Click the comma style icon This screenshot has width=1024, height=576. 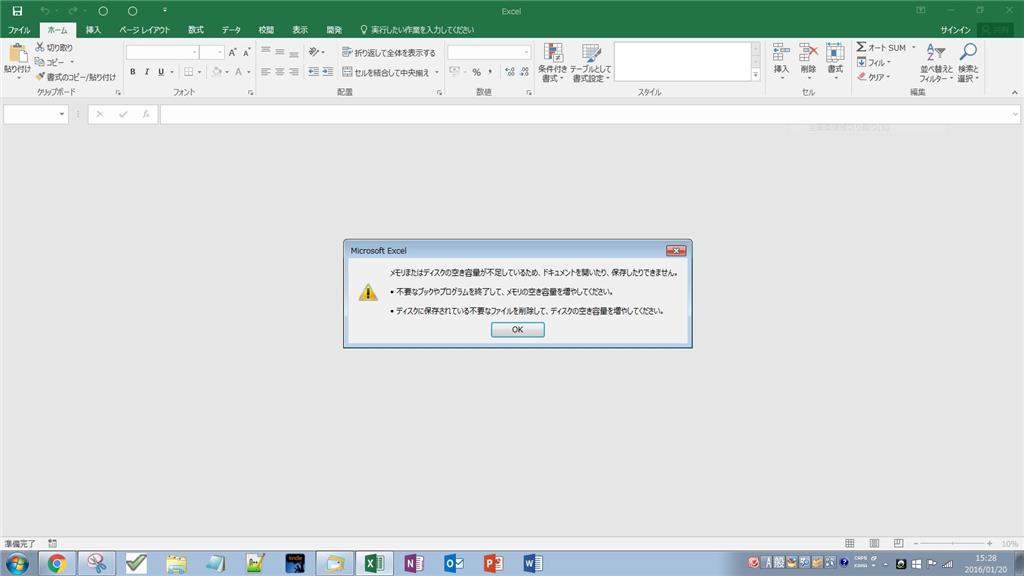pyautogui.click(x=490, y=72)
